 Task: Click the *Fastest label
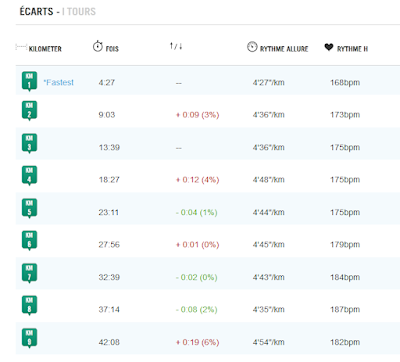click(x=59, y=82)
